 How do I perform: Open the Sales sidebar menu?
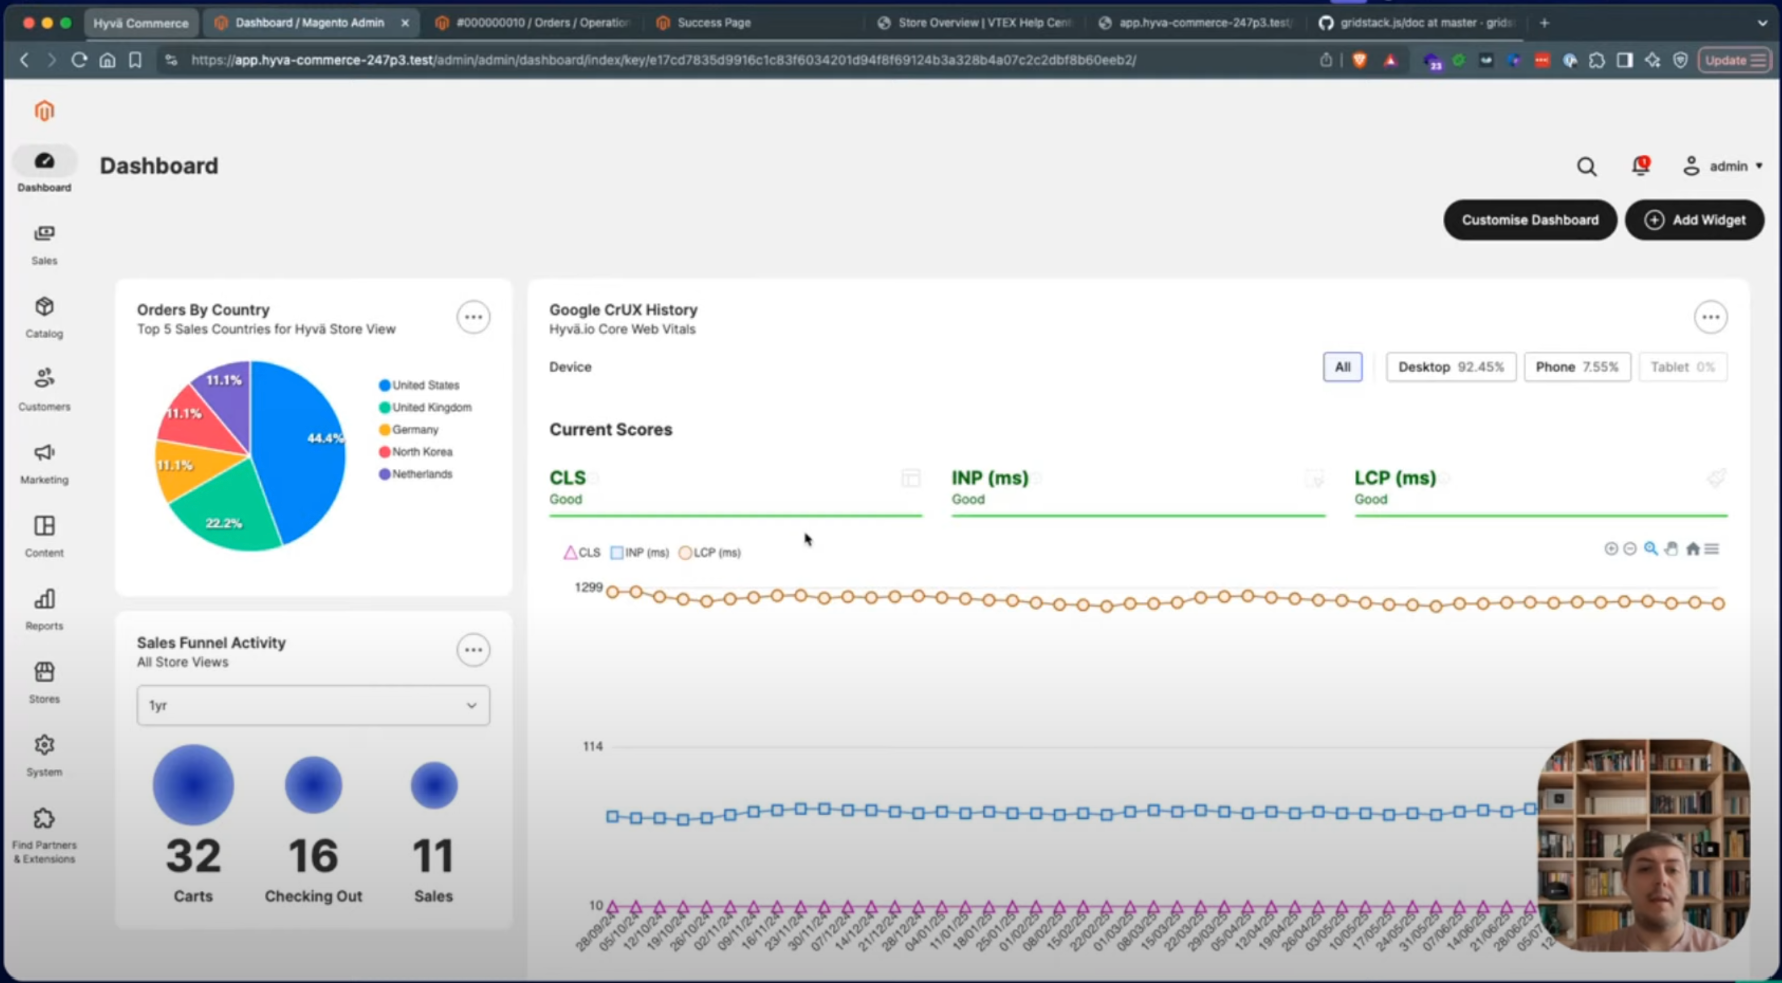click(x=44, y=244)
